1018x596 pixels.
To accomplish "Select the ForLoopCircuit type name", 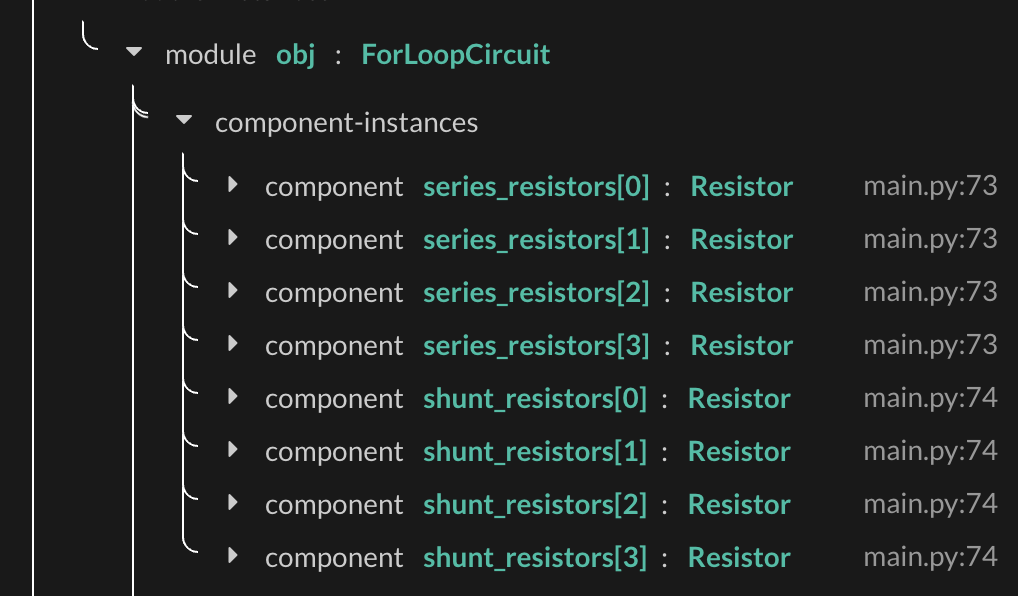I will 455,55.
